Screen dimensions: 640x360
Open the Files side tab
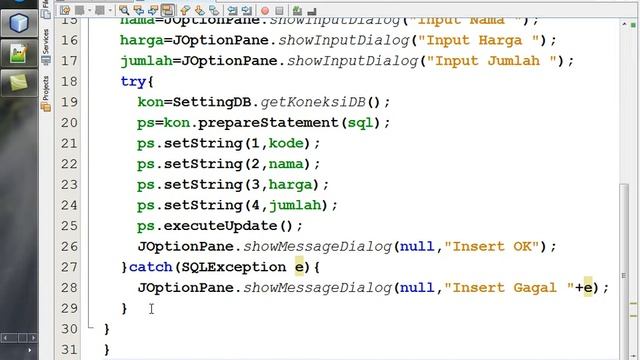46,9
